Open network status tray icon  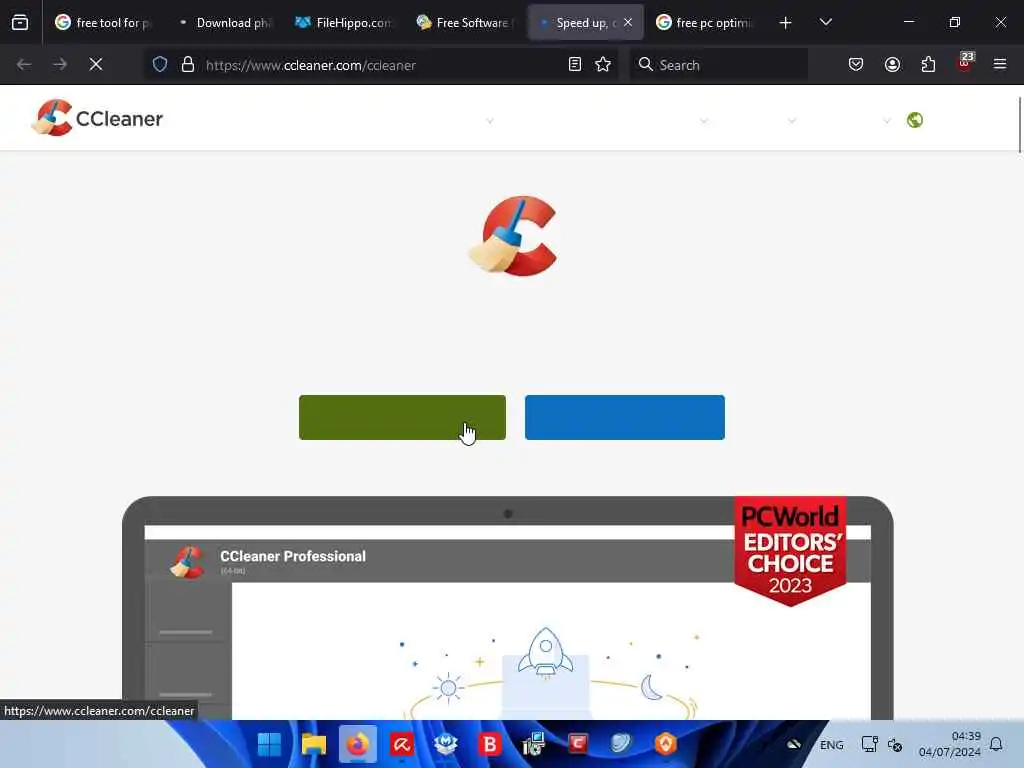tap(869, 744)
